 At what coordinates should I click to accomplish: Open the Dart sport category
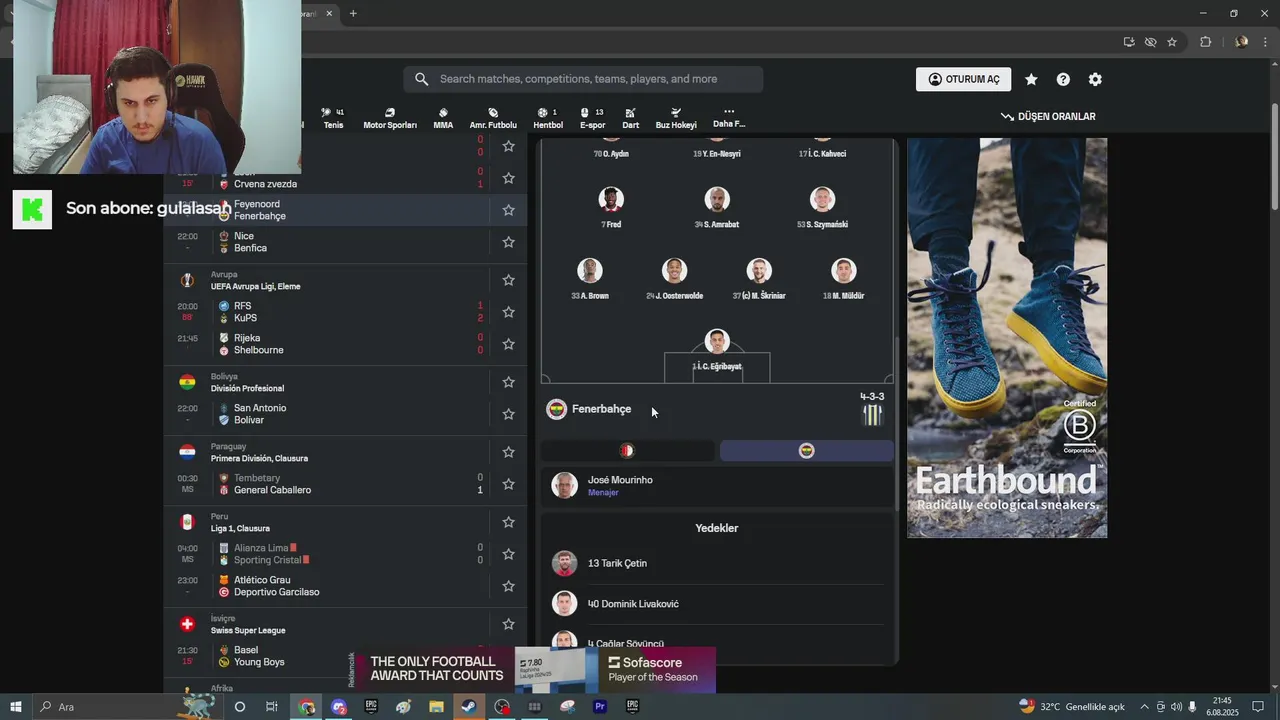click(630, 118)
